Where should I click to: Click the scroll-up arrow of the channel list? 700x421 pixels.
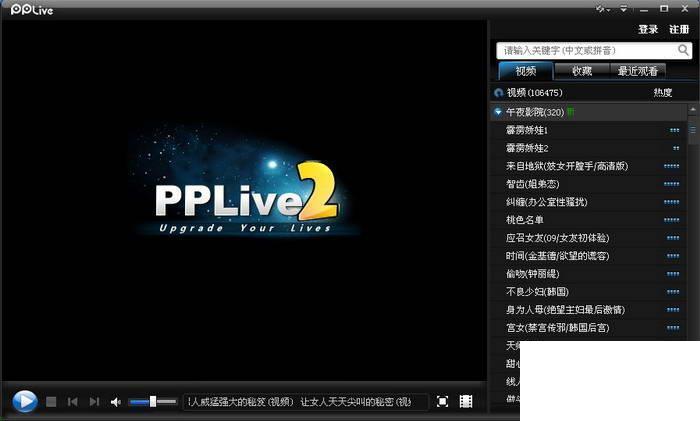click(693, 109)
